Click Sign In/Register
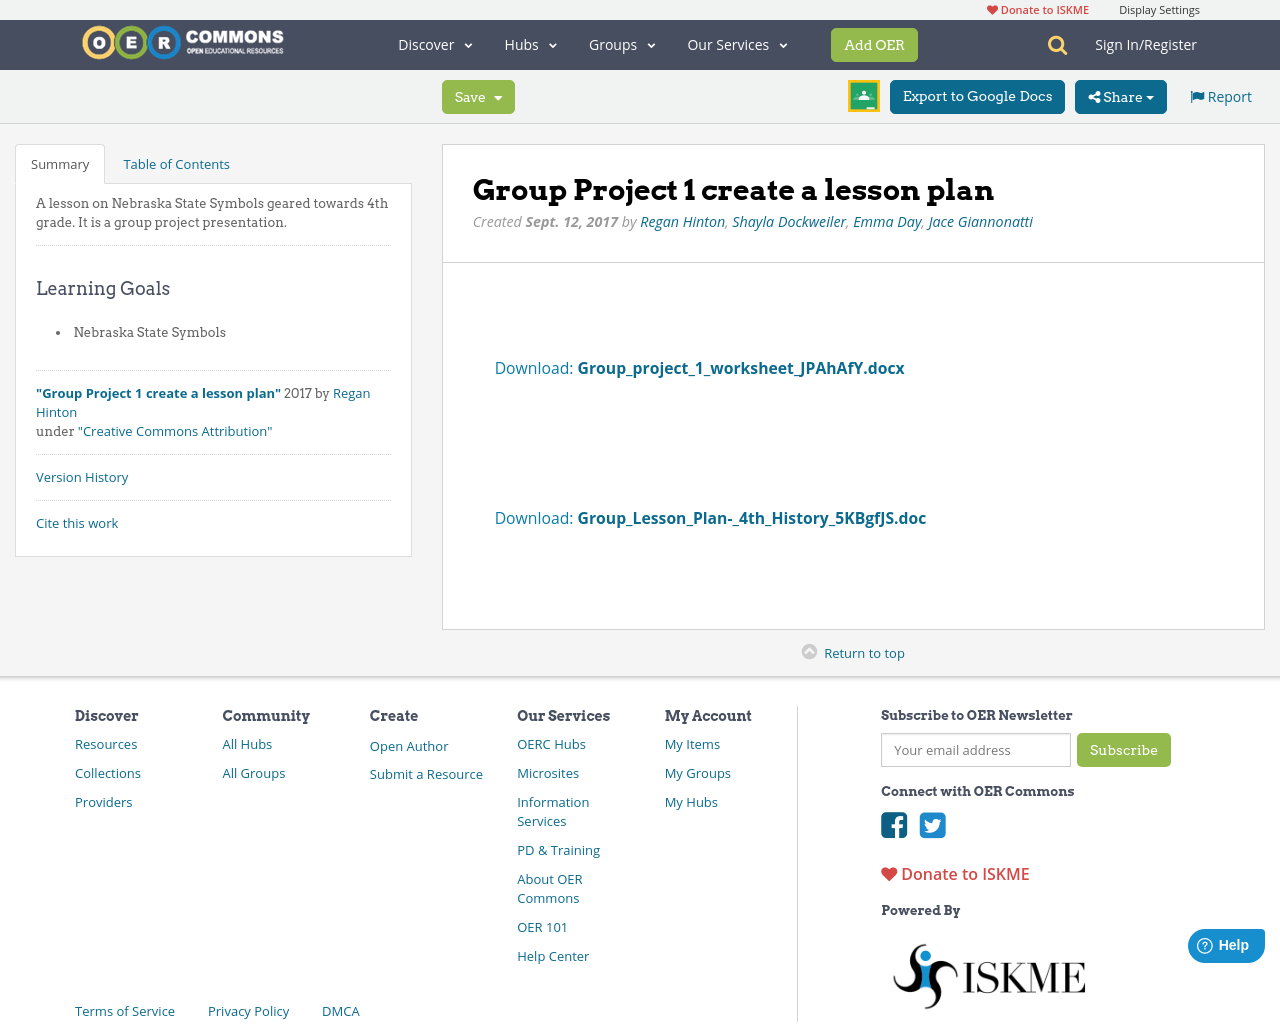The width and height of the screenshot is (1280, 1024). 1146,45
